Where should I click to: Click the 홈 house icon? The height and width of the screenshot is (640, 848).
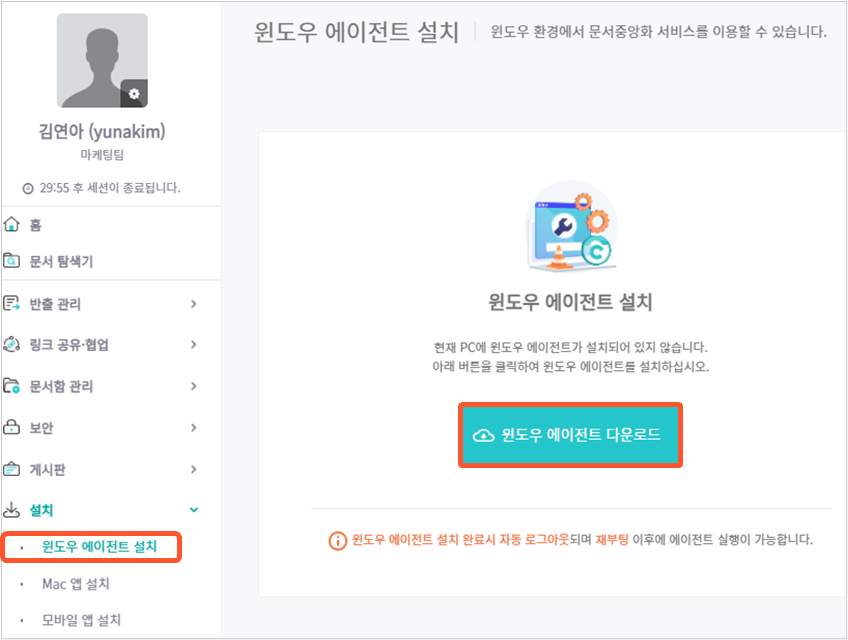(x=11, y=224)
